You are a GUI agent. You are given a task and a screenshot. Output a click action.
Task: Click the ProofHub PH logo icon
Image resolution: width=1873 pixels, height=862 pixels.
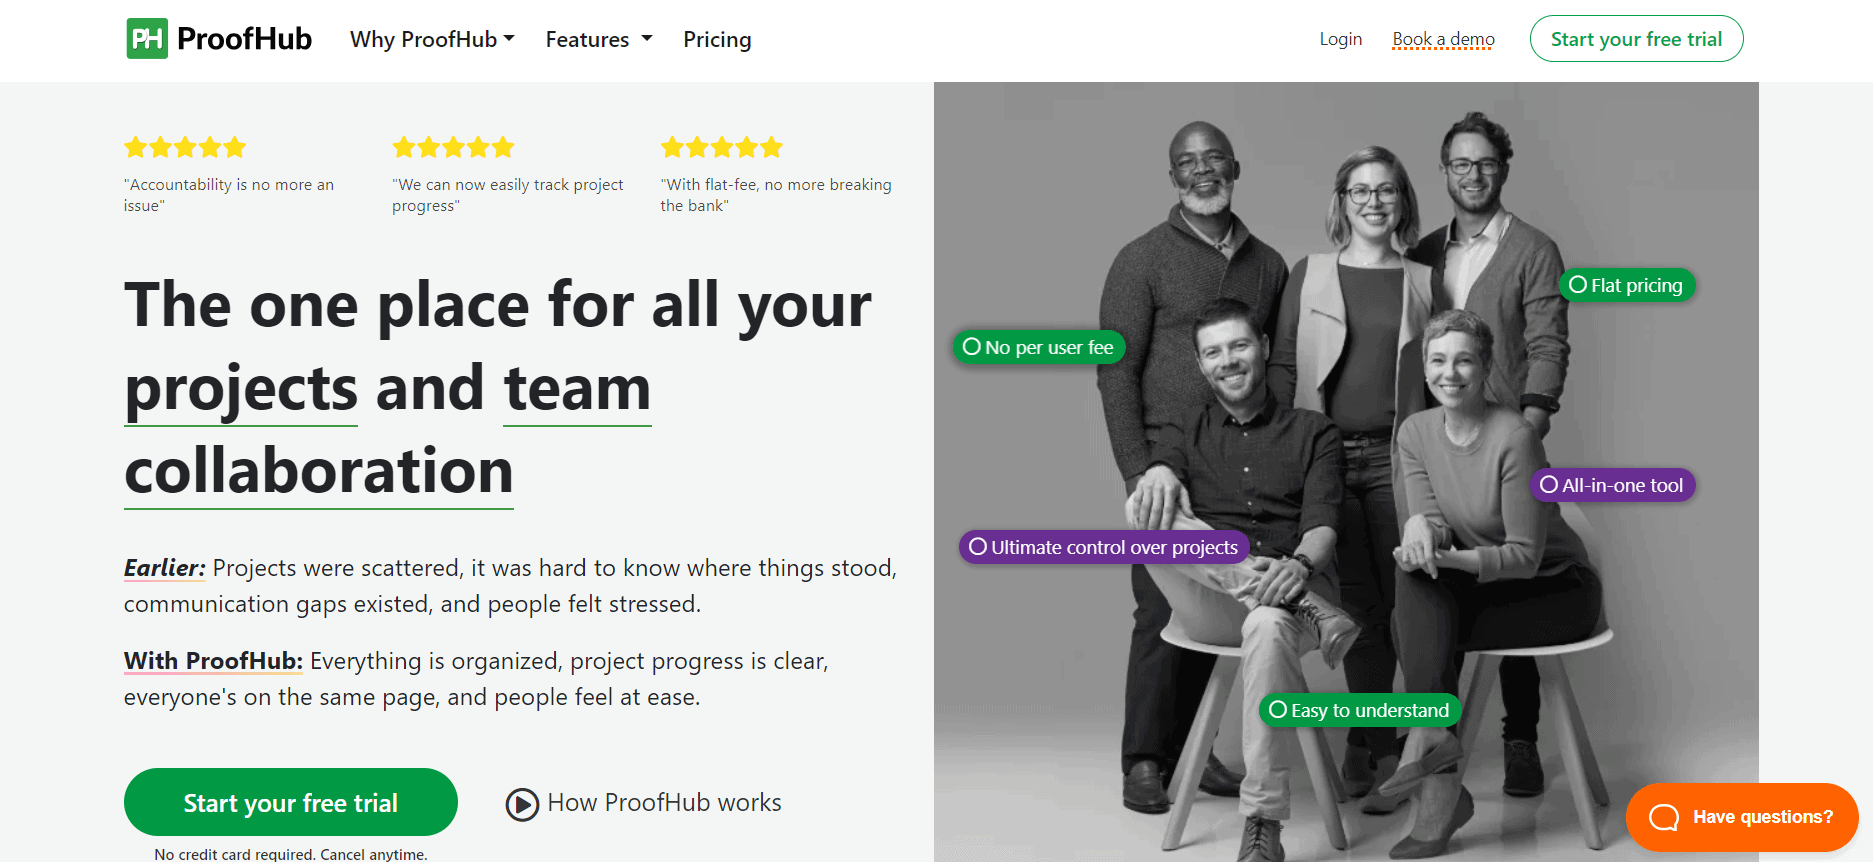147,39
